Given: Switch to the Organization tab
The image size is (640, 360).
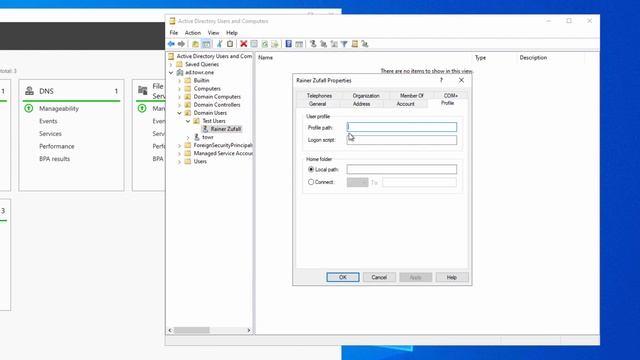Looking at the screenshot, I should point(366,96).
